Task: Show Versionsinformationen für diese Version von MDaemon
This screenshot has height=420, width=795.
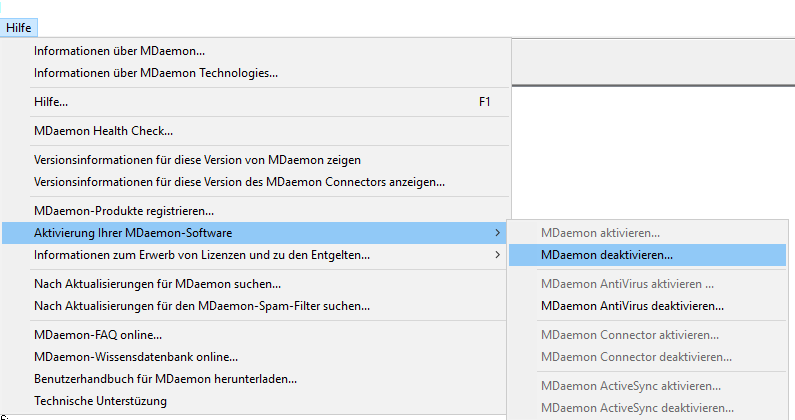Action: click(x=197, y=160)
